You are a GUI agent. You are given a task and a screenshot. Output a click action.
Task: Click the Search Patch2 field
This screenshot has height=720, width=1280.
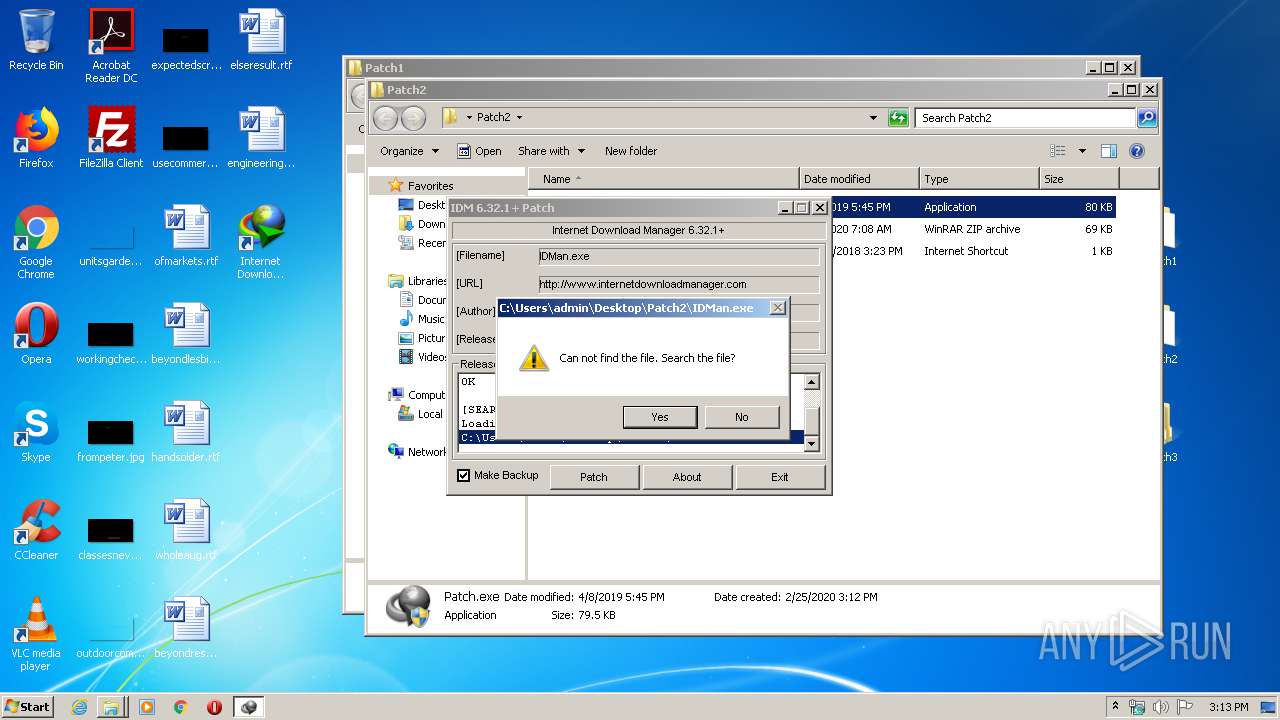pos(1026,118)
